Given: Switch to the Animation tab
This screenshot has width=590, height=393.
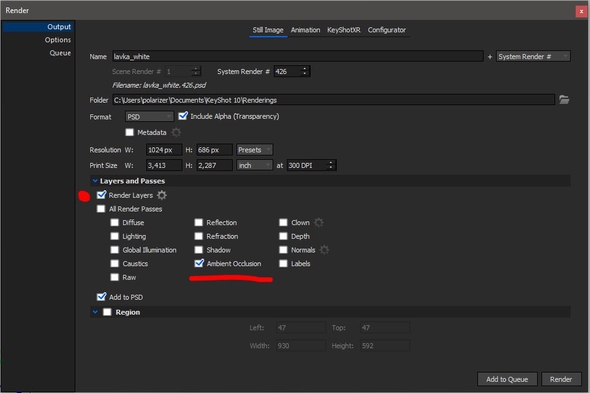Looking at the screenshot, I should (305, 30).
